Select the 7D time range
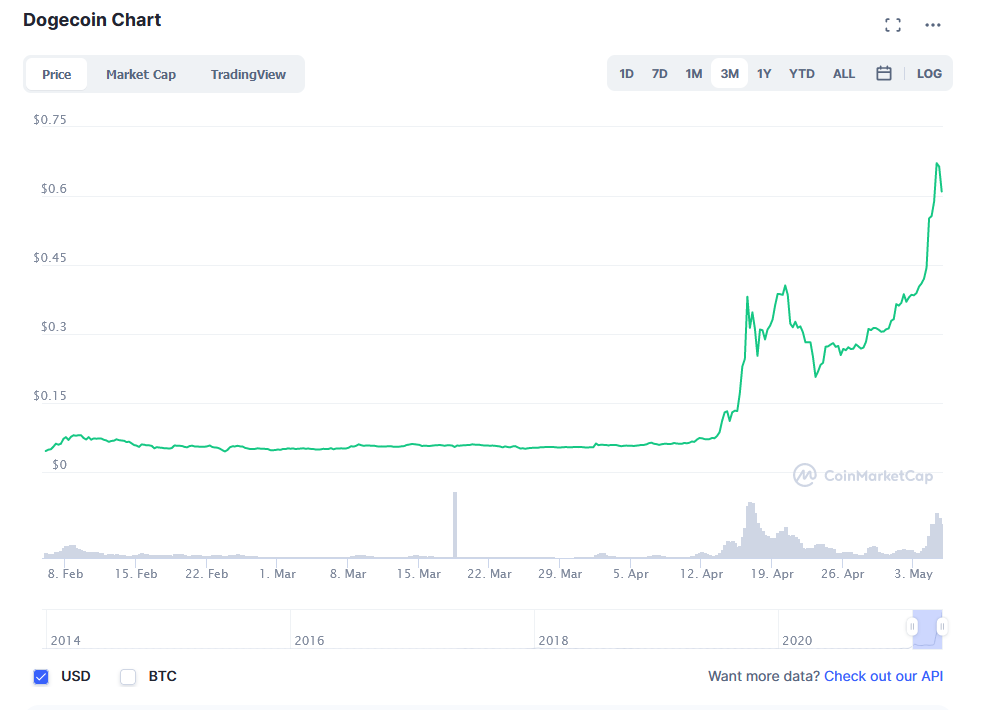 tap(660, 74)
